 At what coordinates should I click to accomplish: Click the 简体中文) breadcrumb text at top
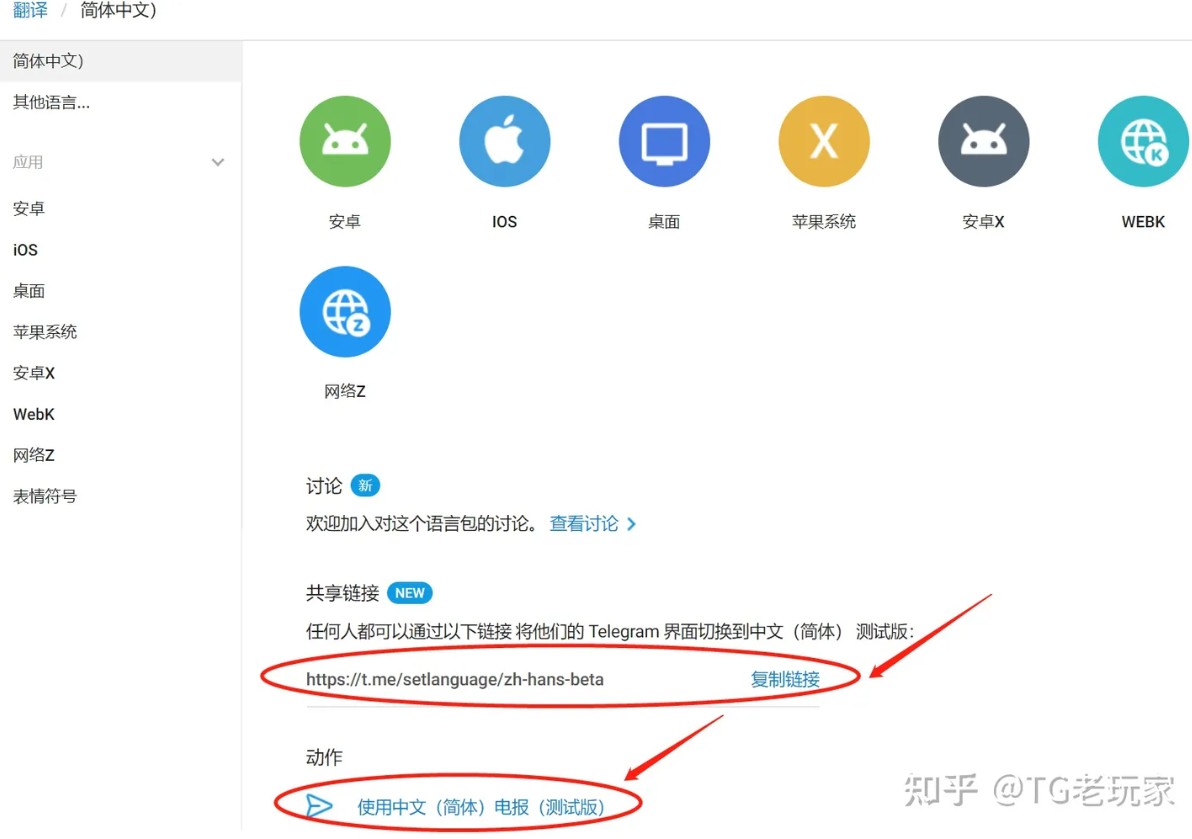point(118,11)
